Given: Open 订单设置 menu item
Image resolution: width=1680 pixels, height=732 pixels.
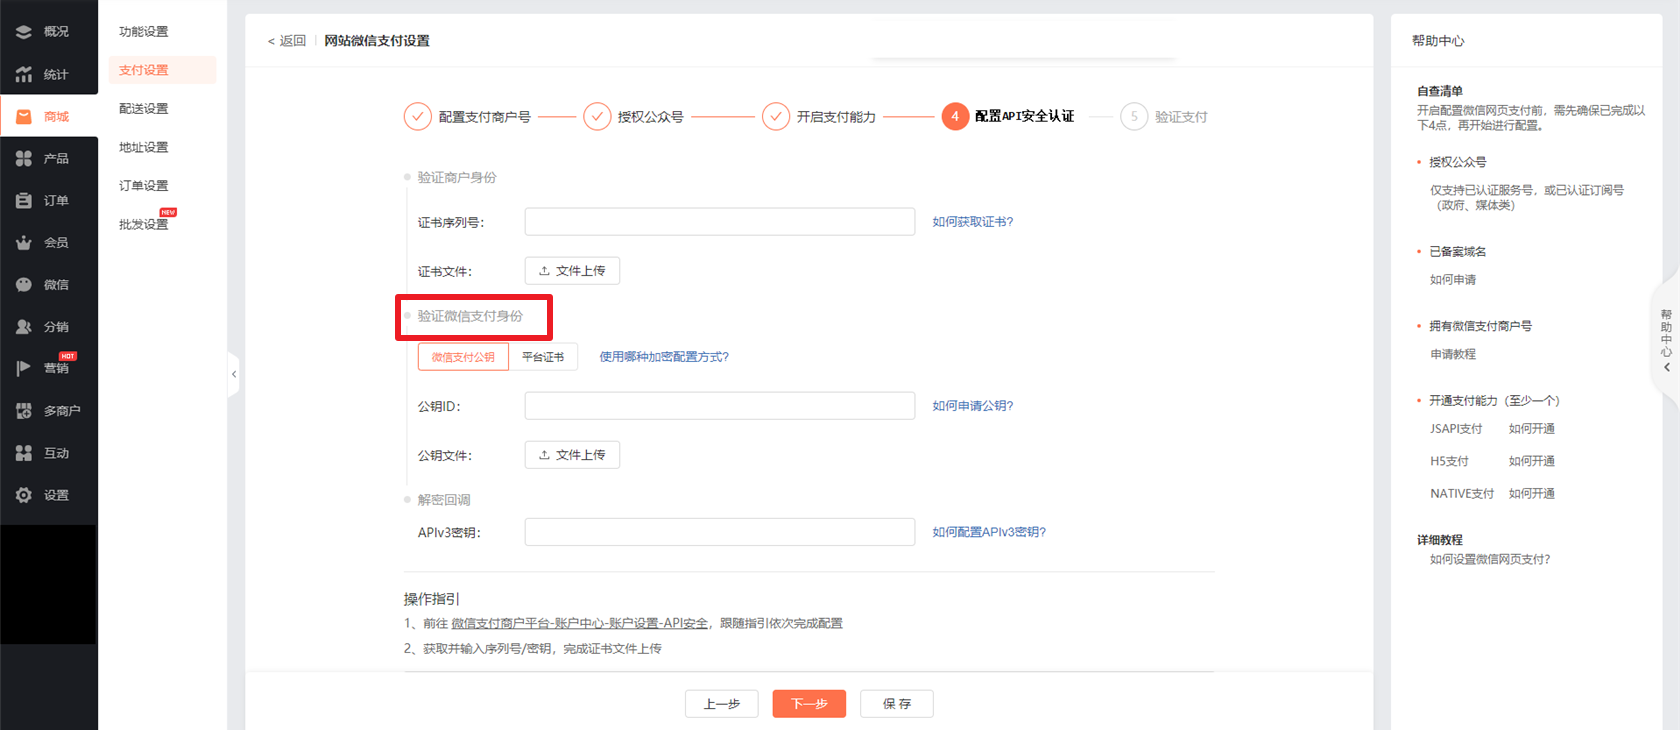Looking at the screenshot, I should (x=144, y=186).
